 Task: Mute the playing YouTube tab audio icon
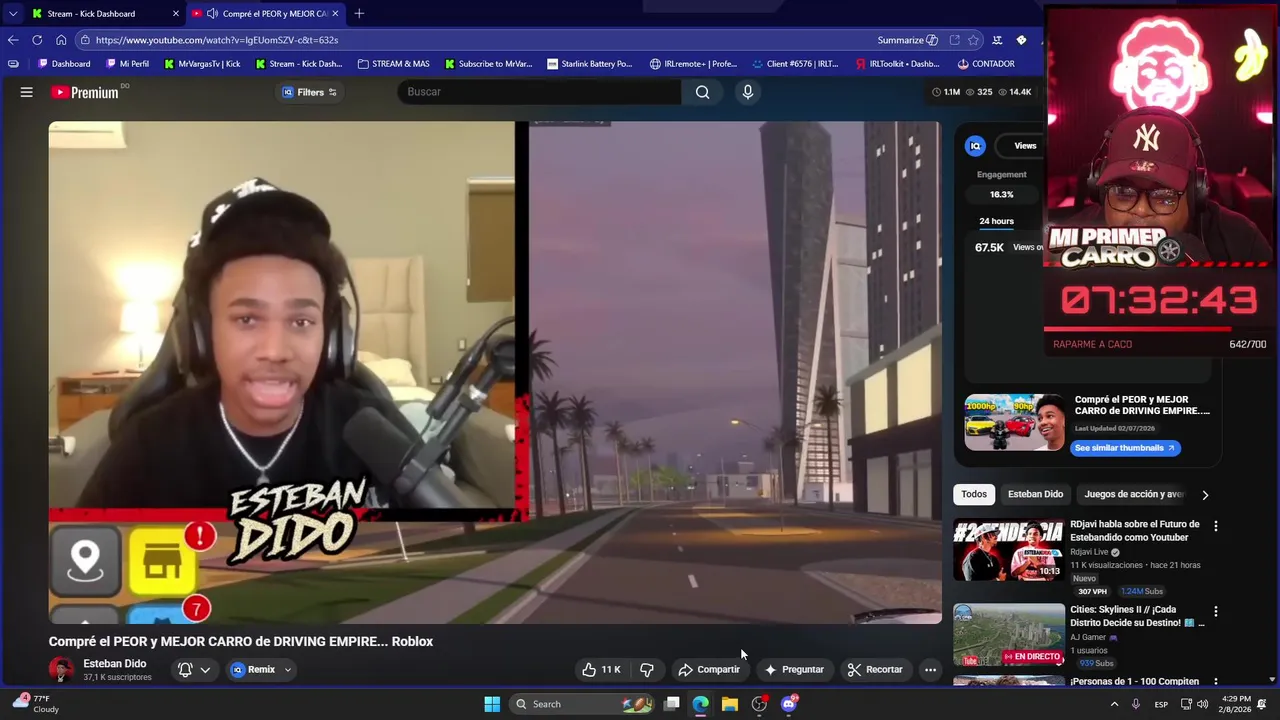coord(212,13)
